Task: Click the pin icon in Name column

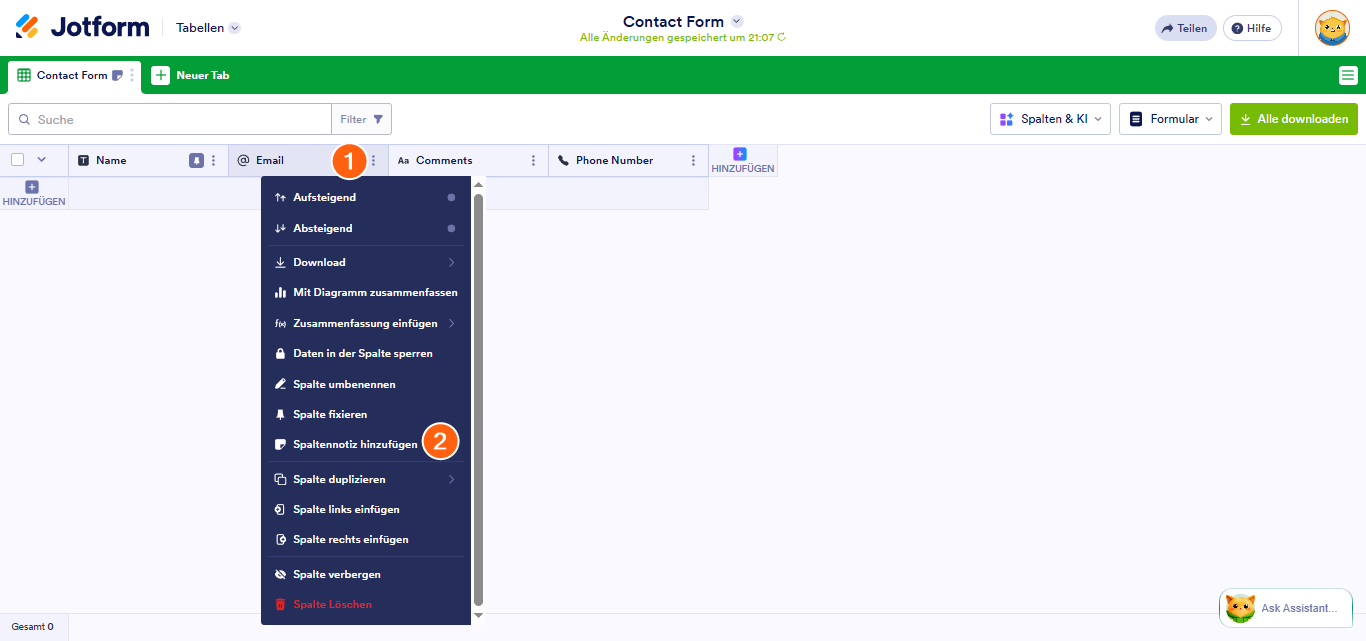Action: click(197, 160)
